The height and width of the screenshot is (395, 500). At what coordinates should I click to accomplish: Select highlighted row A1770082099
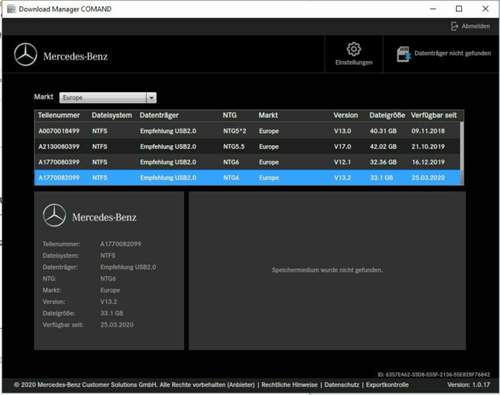click(x=247, y=178)
